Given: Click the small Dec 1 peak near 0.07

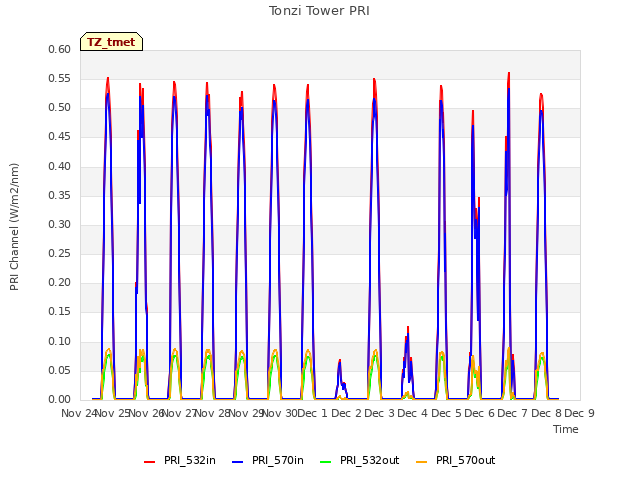Looking at the screenshot, I should (340, 362).
